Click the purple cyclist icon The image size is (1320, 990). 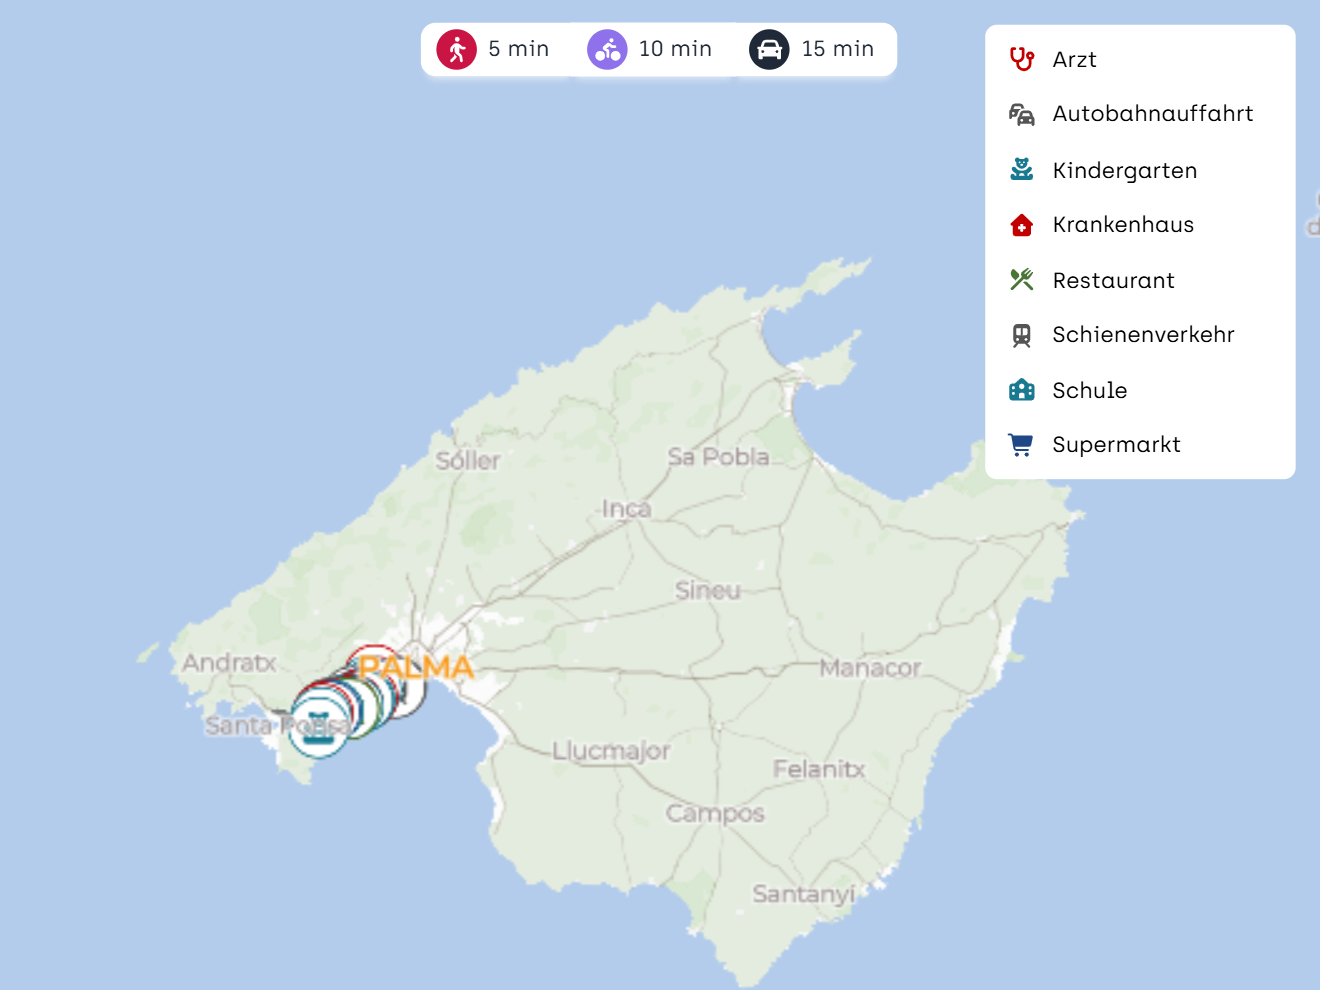tap(607, 49)
